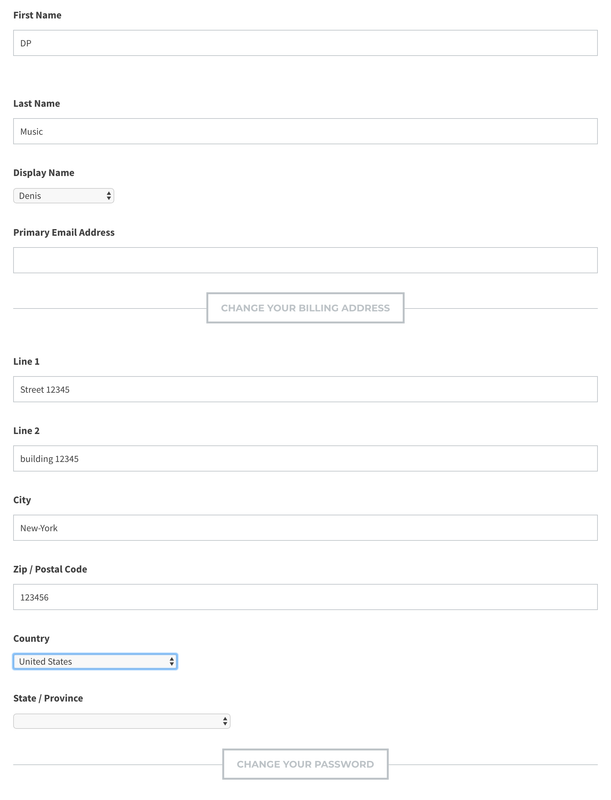Click the 'Primary Email Address' label

(64, 232)
